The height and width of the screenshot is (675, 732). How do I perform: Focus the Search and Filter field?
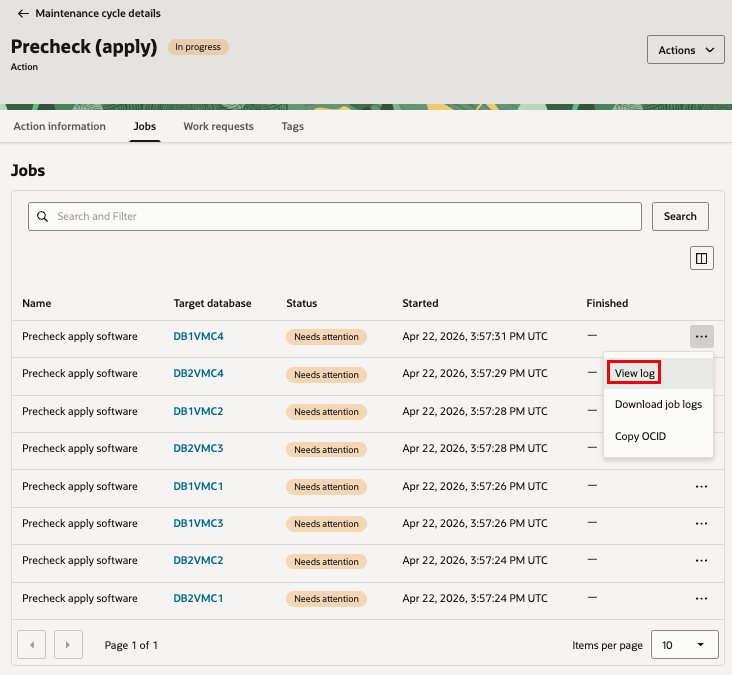point(335,216)
